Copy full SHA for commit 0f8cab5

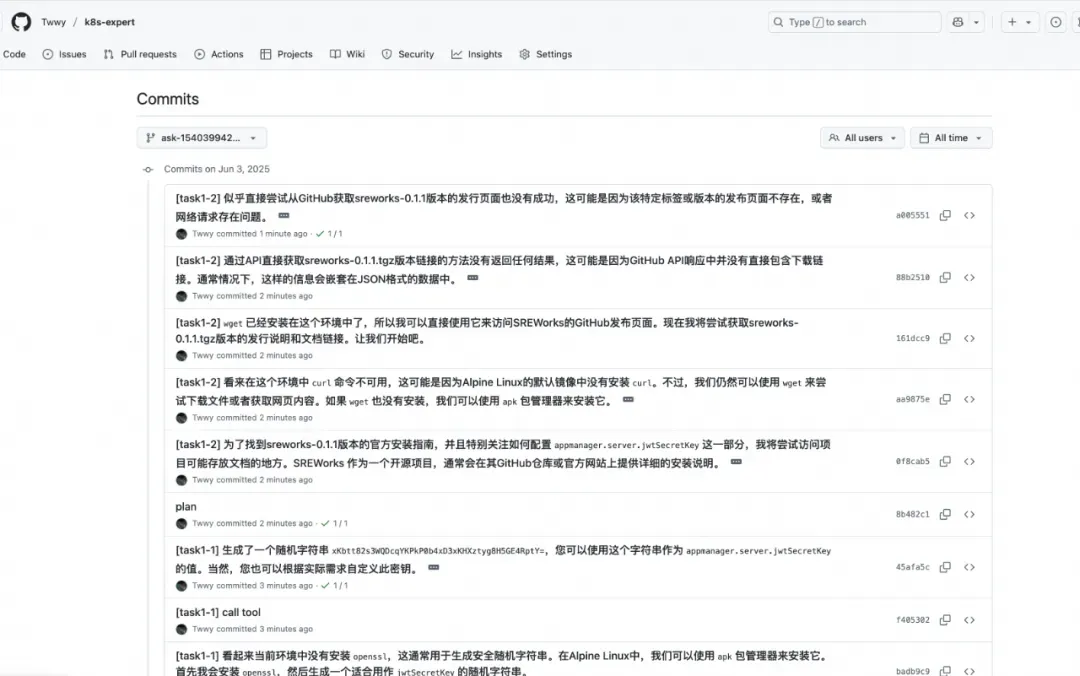pyautogui.click(x=945, y=461)
